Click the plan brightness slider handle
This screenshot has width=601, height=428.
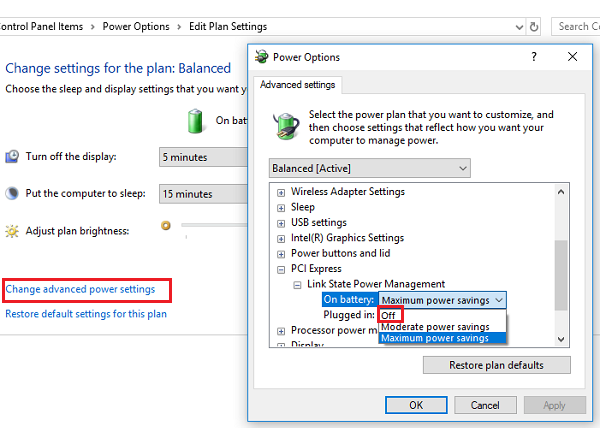coord(166,225)
